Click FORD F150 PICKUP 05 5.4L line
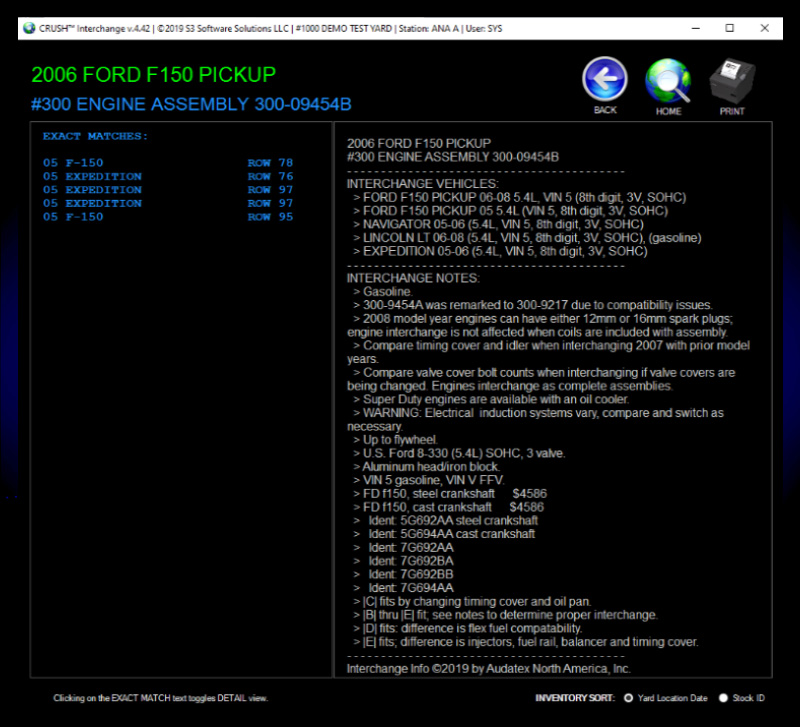Image resolution: width=800 pixels, height=727 pixels. [510, 211]
